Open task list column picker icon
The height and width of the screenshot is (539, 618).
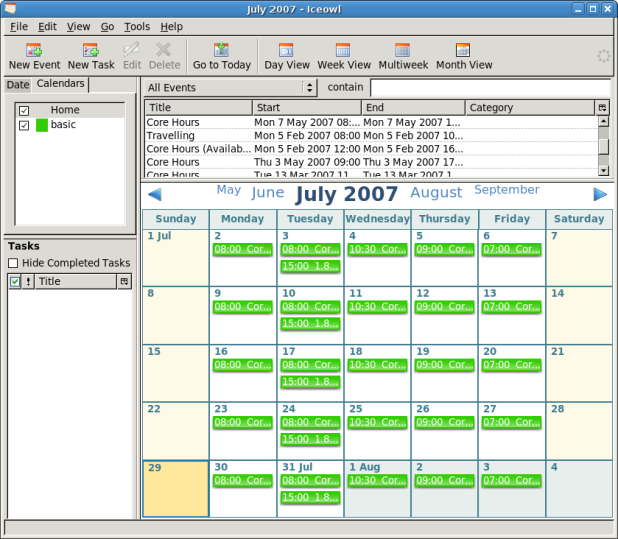pos(124,281)
